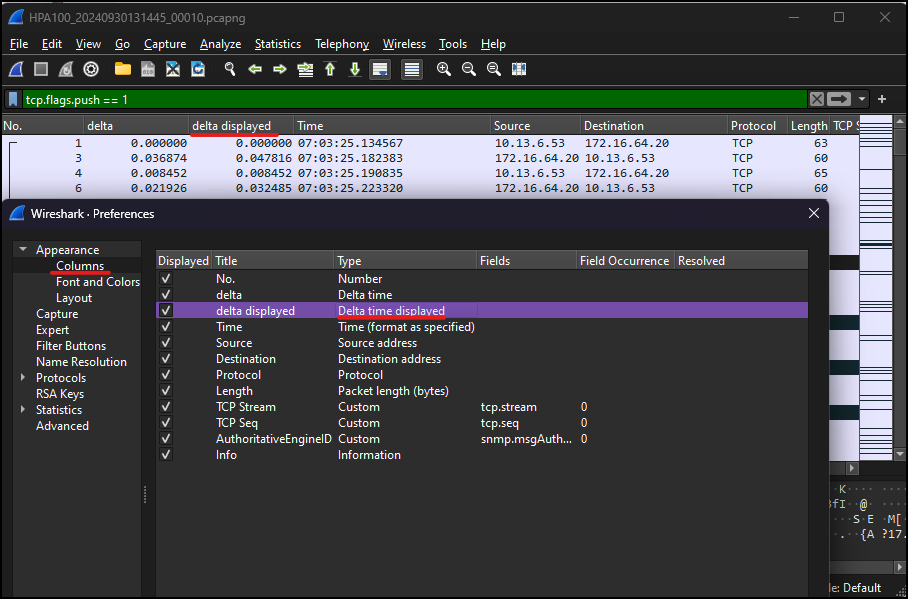Image resolution: width=908 pixels, height=599 pixels.
Task: Click tcp.stream field in TCP Stream row
Action: pyautogui.click(x=509, y=407)
